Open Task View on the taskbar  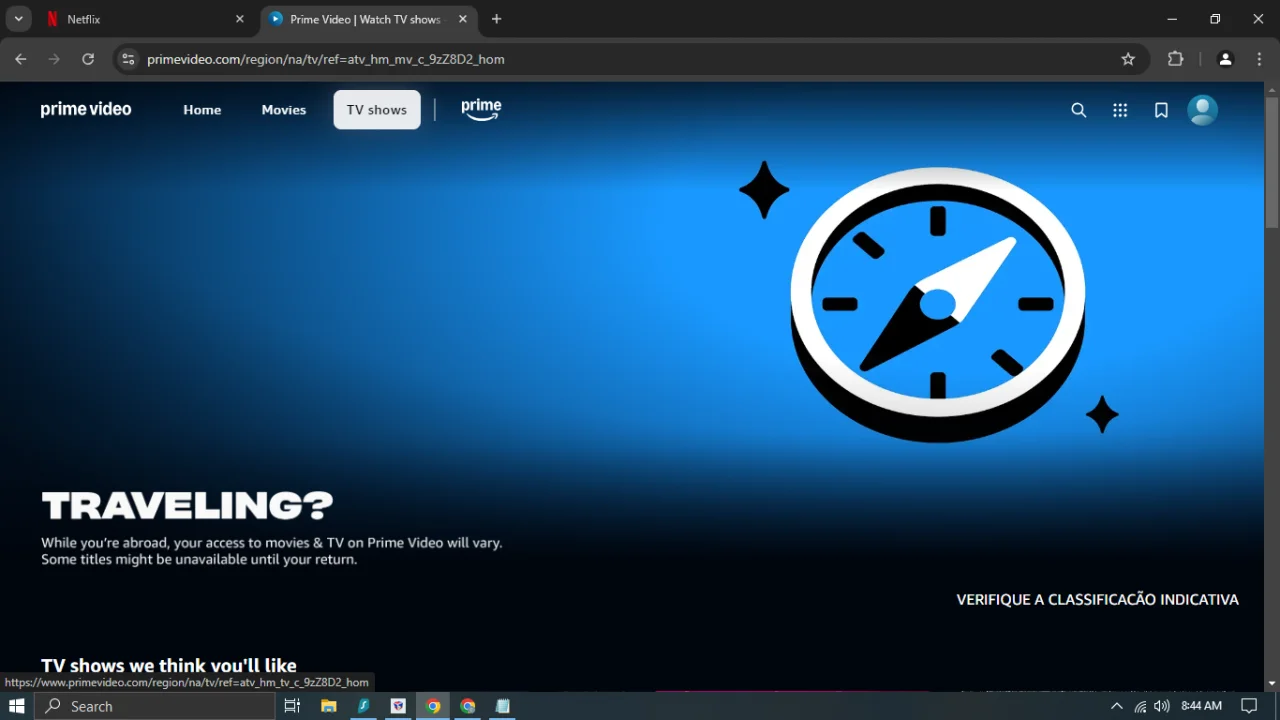[292, 706]
